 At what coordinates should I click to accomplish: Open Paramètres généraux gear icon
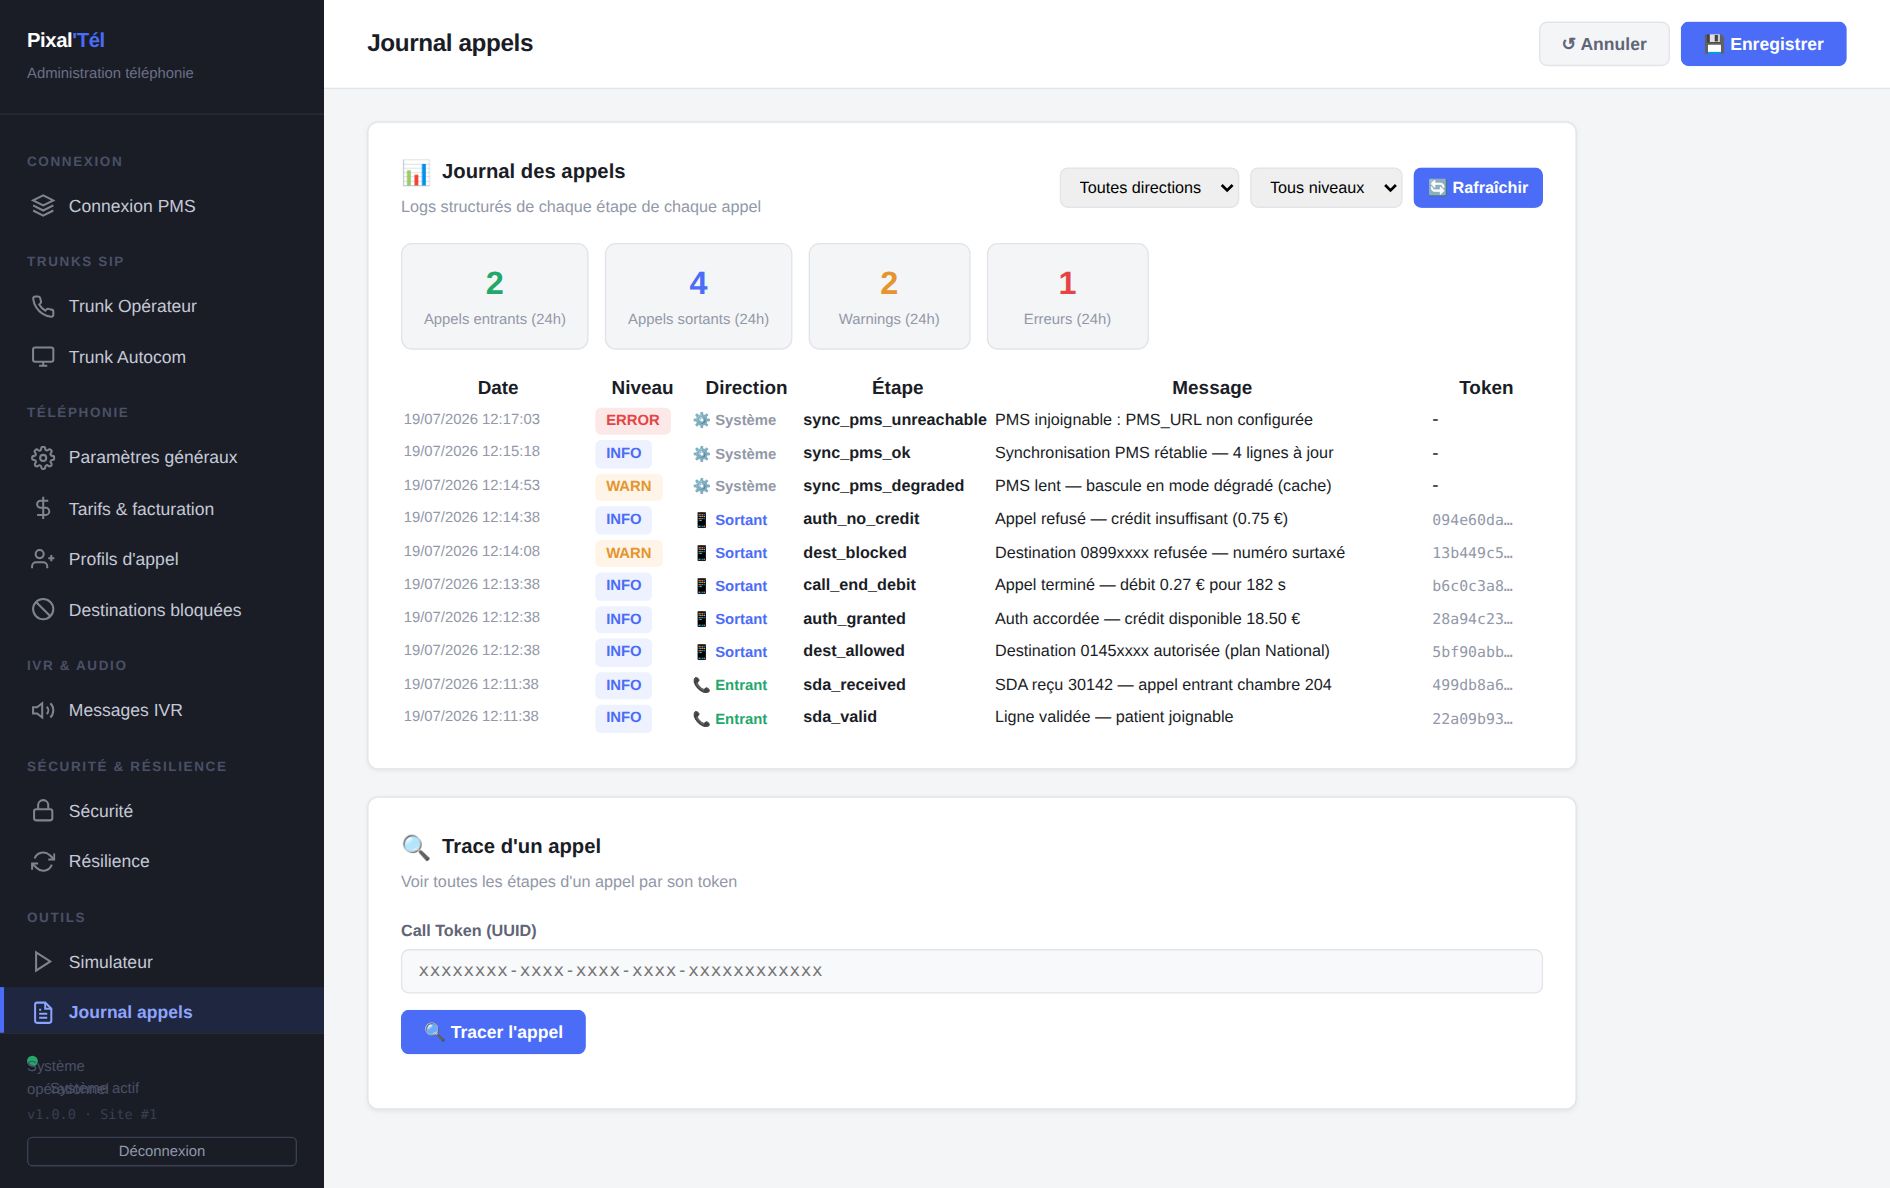click(x=43, y=457)
